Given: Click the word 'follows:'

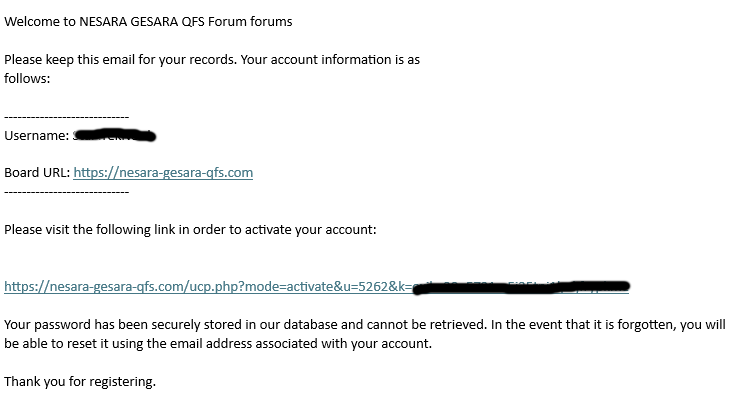Looking at the screenshot, I should [27, 78].
